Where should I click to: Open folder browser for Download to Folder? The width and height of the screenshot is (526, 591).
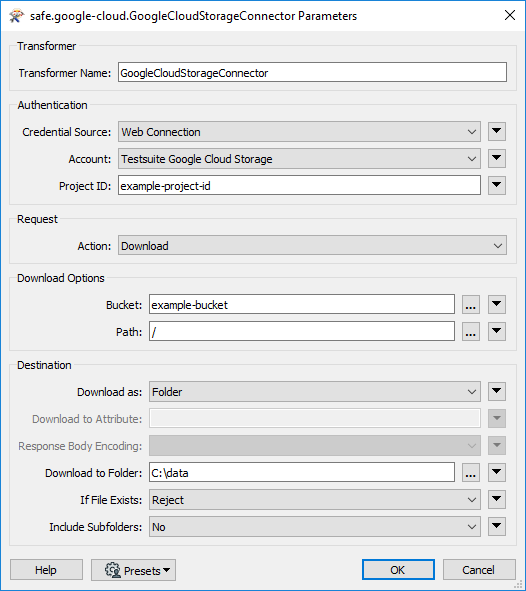coord(471,473)
